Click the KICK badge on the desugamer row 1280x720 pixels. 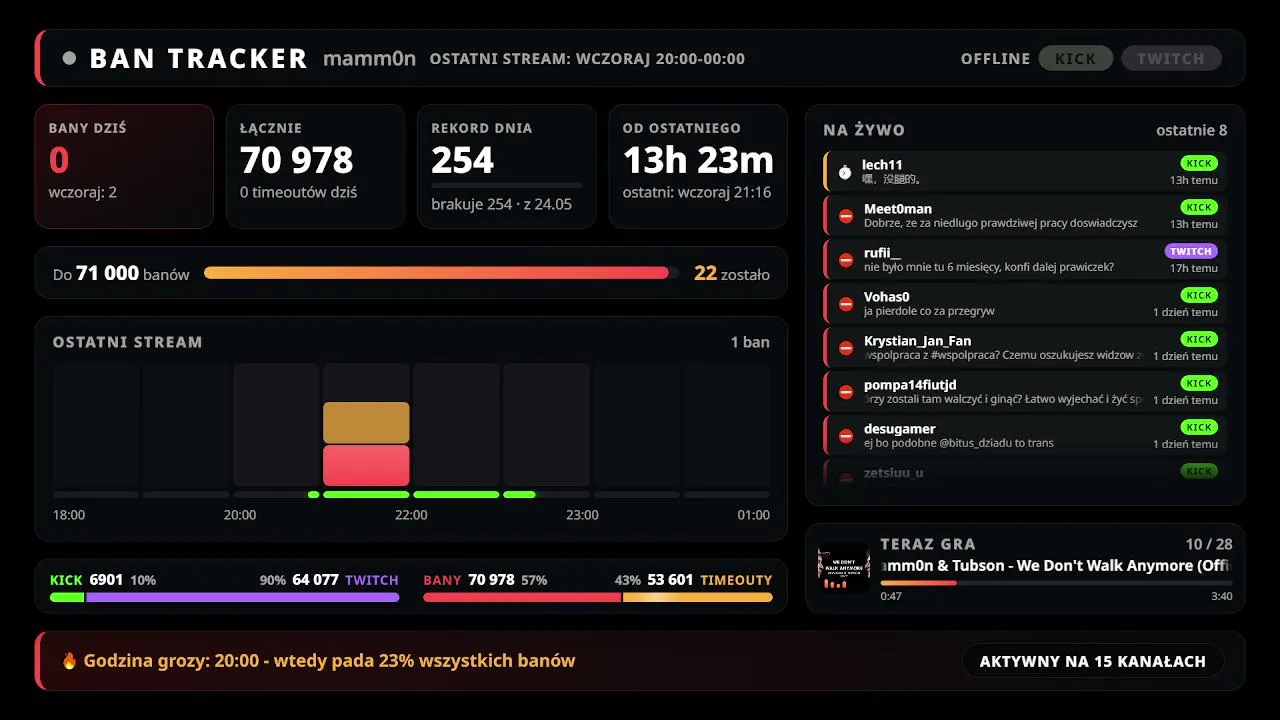pyautogui.click(x=1199, y=427)
